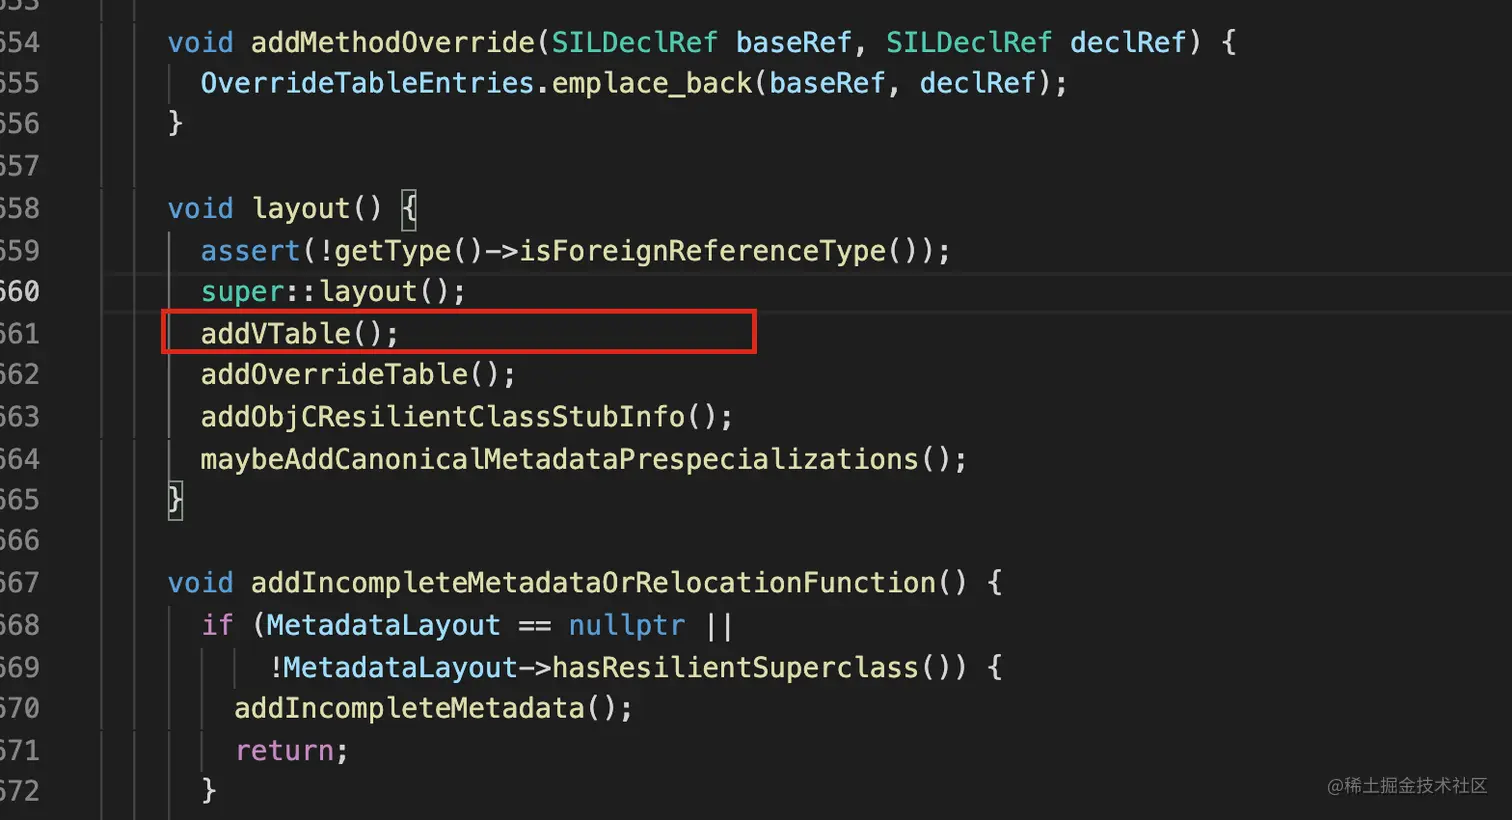Screen dimensions: 1512x820
Task: Click the void layout() declaration
Action: point(275,208)
